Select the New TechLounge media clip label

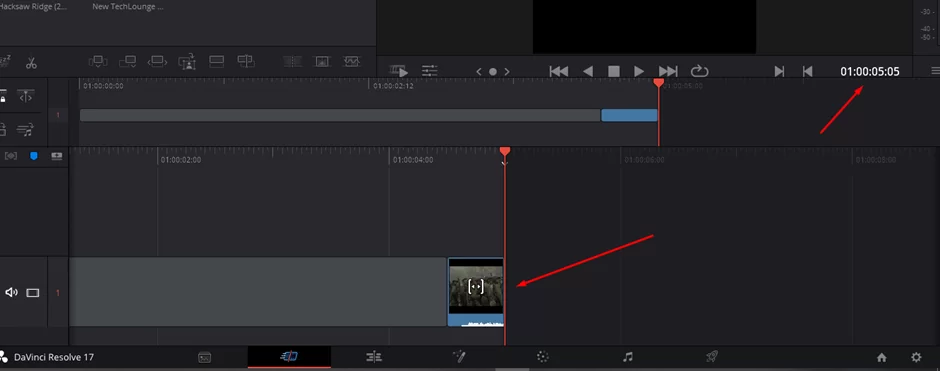pyautogui.click(x=128, y=7)
